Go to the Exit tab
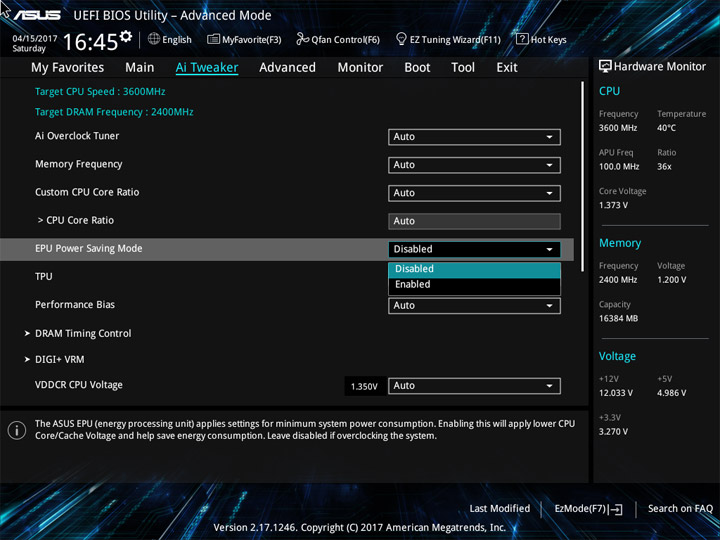This screenshot has width=720, height=540. (507, 68)
